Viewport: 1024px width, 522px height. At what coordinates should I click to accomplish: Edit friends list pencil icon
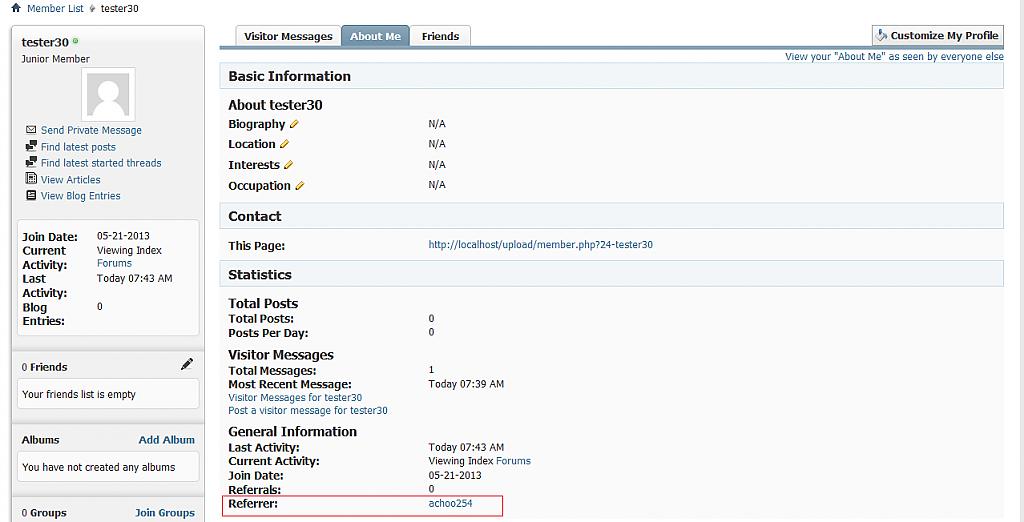point(187,366)
